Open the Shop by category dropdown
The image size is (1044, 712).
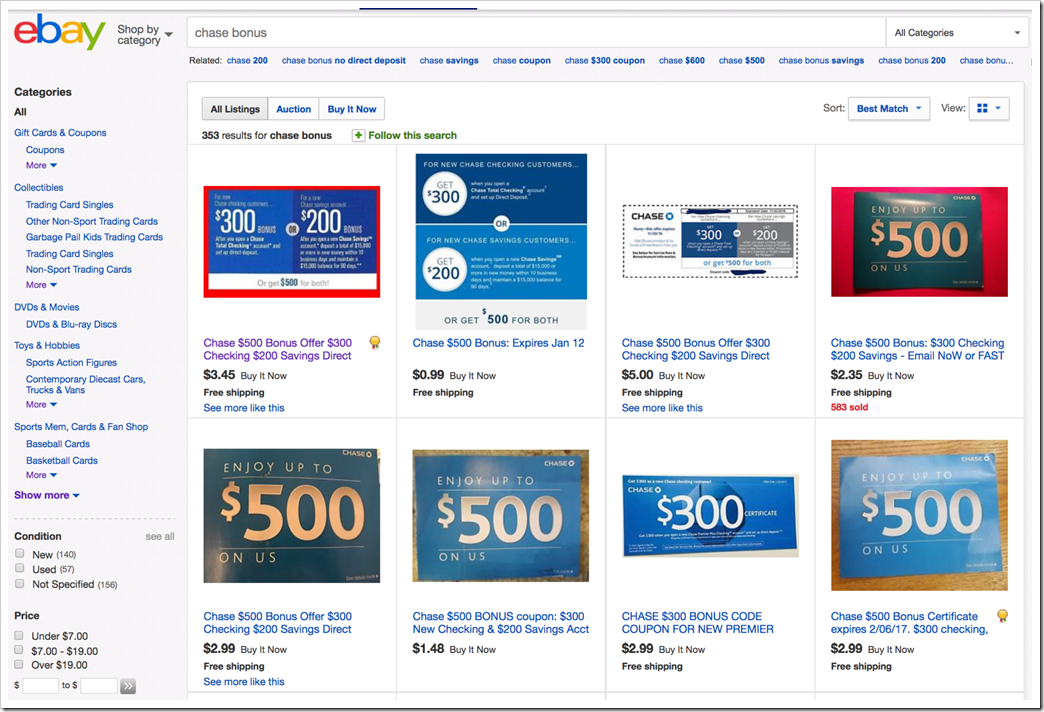pos(144,34)
